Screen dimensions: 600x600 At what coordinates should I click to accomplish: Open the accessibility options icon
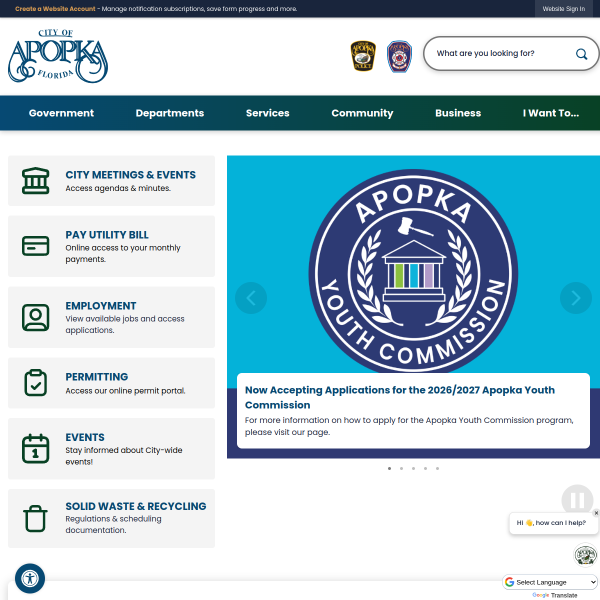pyautogui.click(x=30, y=578)
